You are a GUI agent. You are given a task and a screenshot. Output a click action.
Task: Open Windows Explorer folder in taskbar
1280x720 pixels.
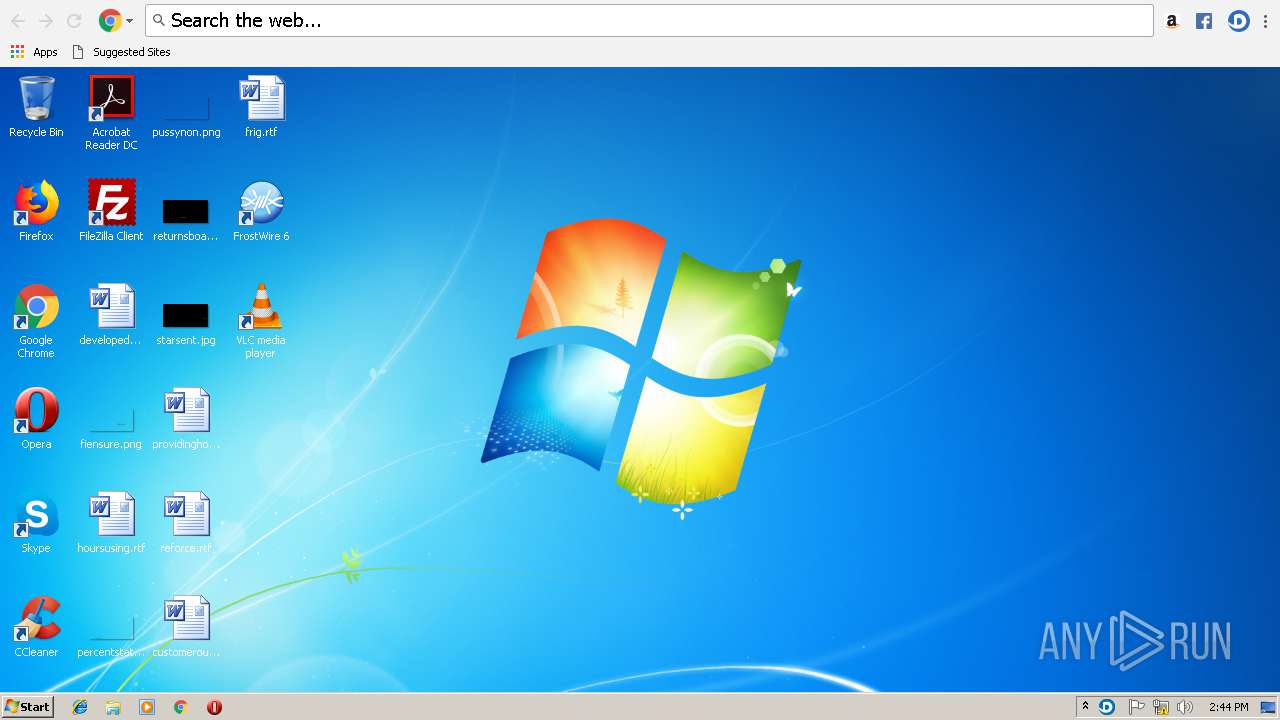(113, 707)
